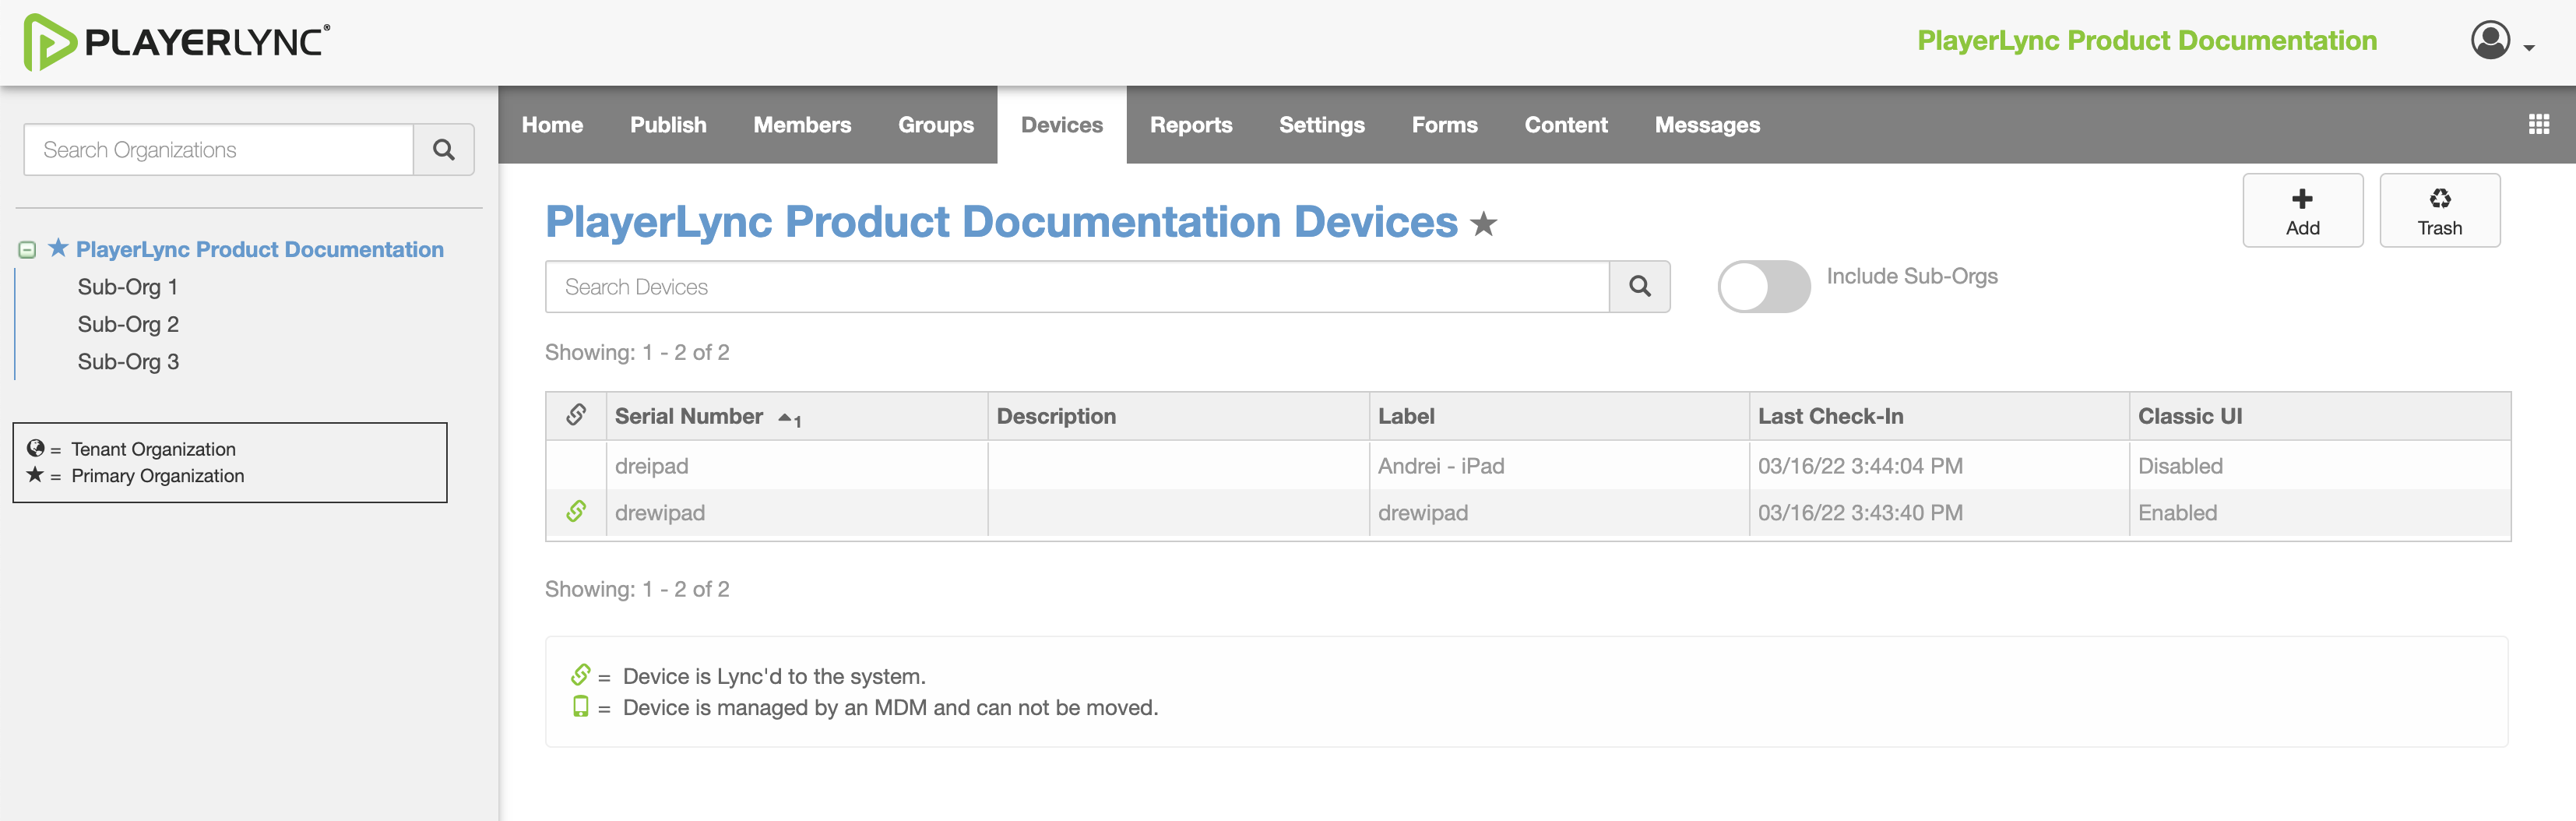This screenshot has width=2576, height=821.
Task: Click the organization search magnifier button
Action: [x=444, y=150]
